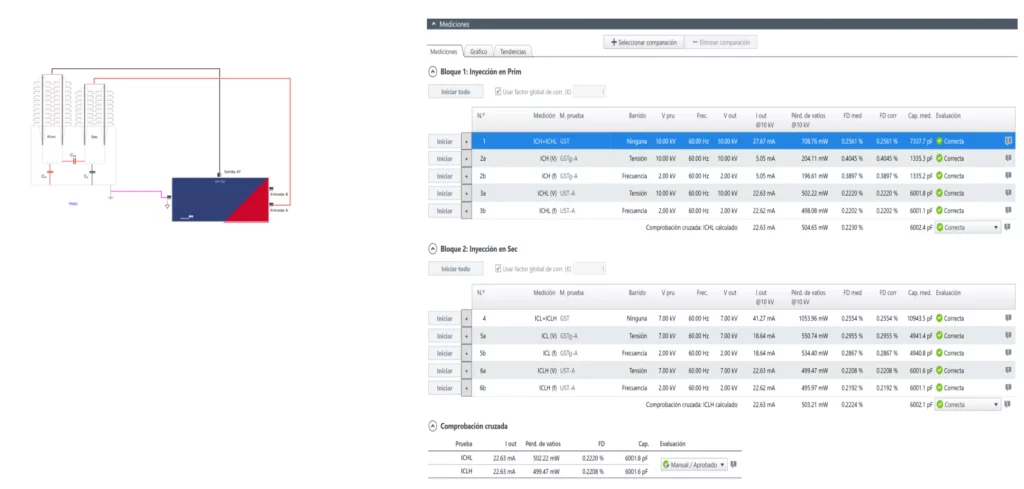The image size is (1024, 489).
Task: Click the K correction factor field in Bloque 1
Action: [590, 92]
